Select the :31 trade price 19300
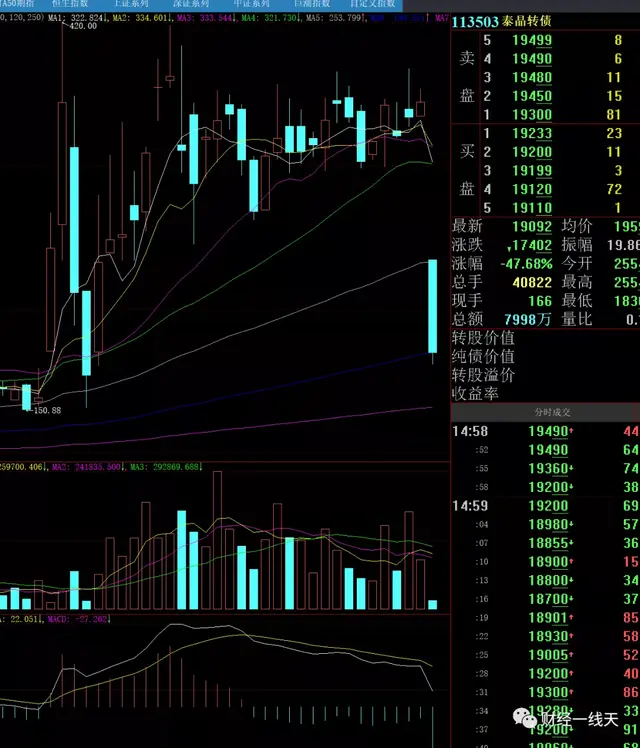 click(x=548, y=692)
